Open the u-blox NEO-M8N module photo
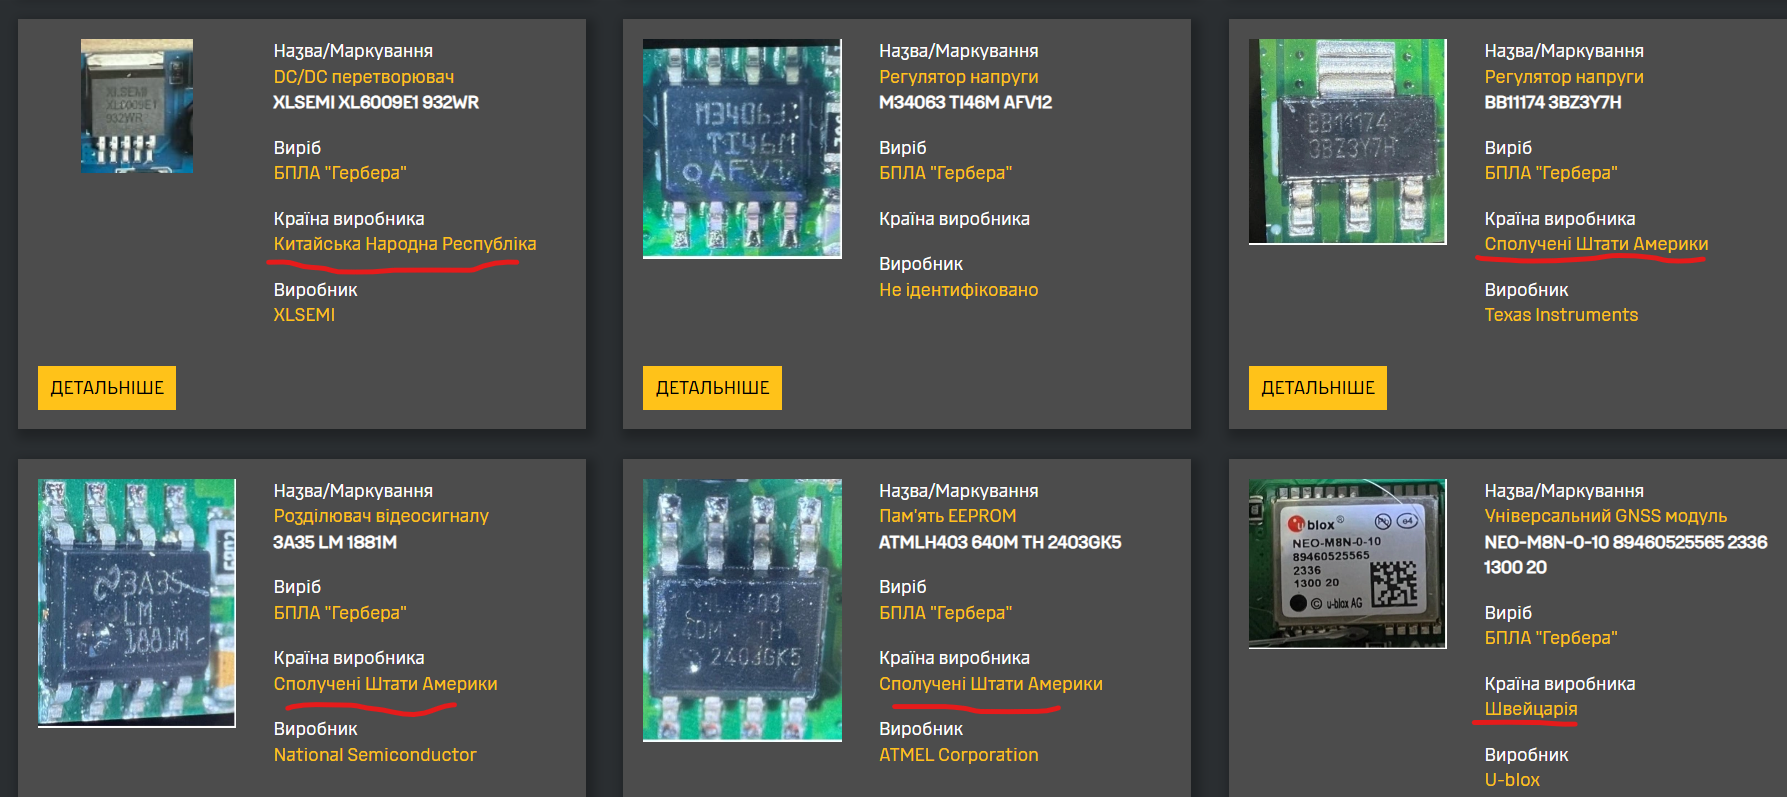 point(1347,564)
